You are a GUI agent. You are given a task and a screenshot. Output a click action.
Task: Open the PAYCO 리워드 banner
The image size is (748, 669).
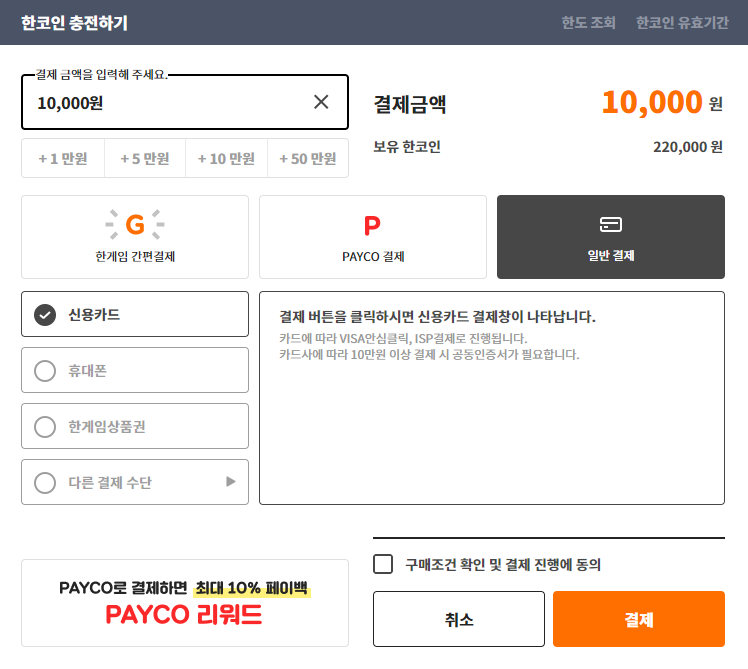(185, 603)
